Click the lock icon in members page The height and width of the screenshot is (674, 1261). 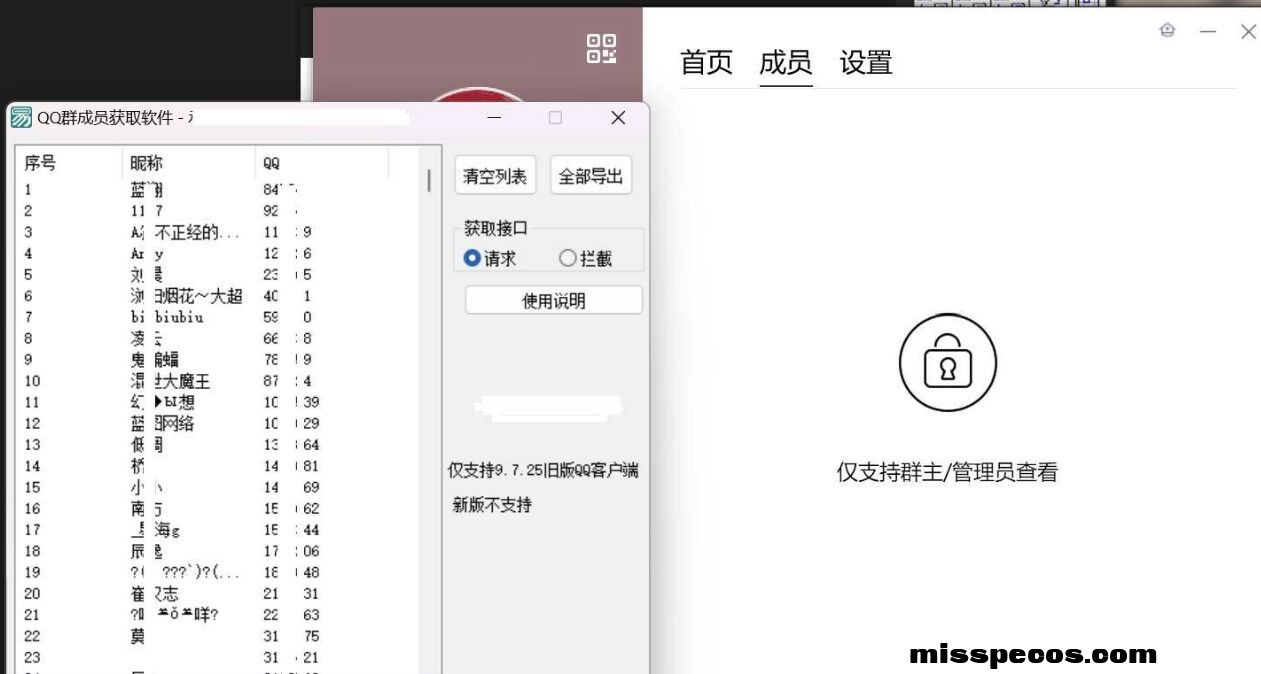click(947, 362)
